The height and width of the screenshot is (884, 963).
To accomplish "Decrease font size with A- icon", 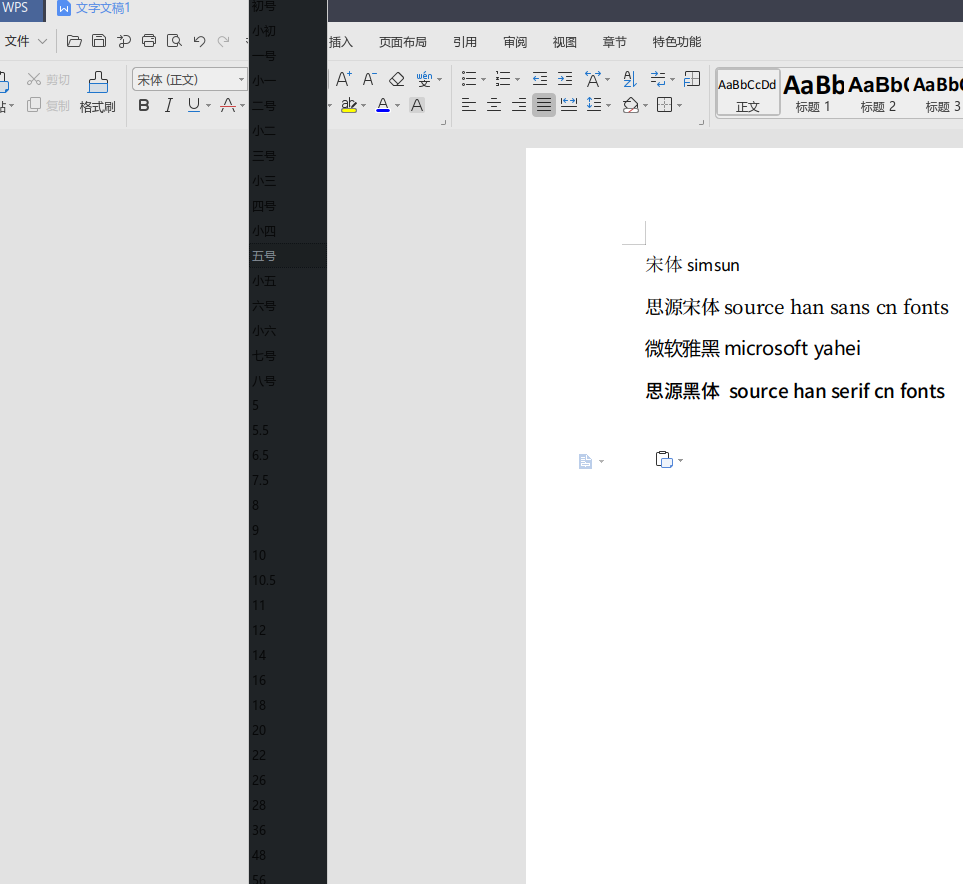I will click(369, 79).
